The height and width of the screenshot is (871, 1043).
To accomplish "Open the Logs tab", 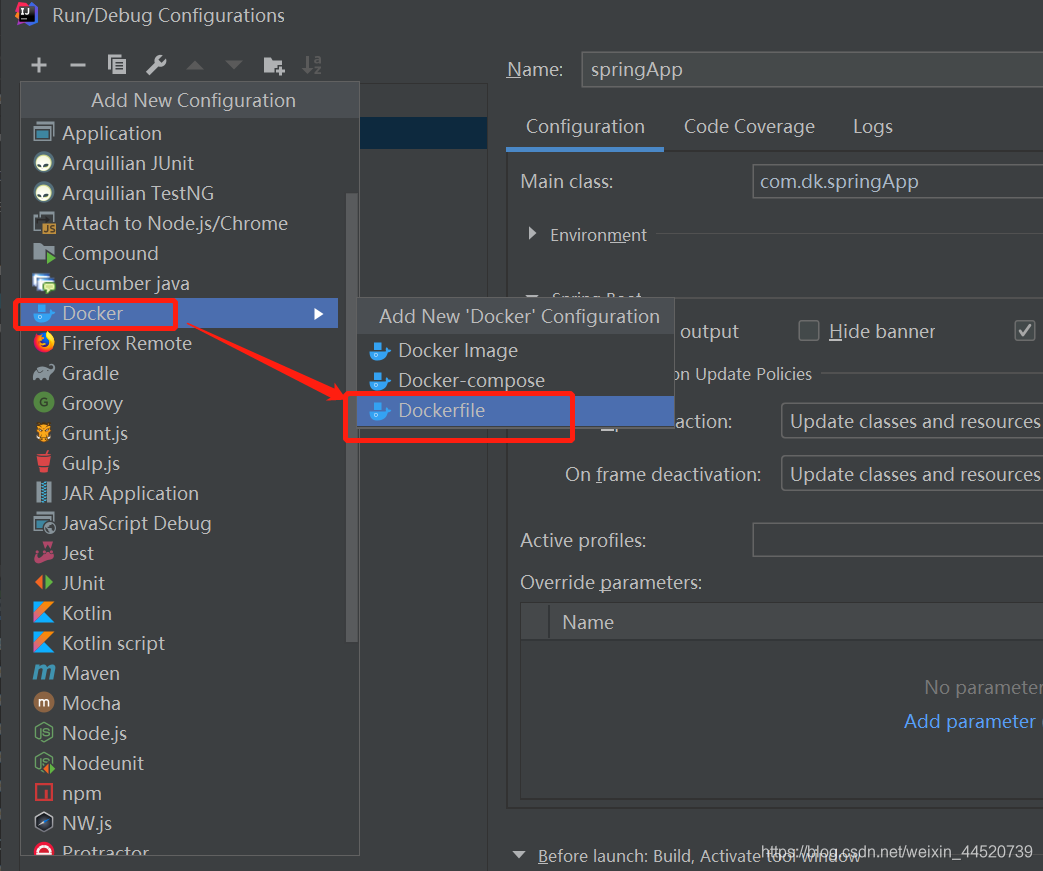I will tap(873, 126).
